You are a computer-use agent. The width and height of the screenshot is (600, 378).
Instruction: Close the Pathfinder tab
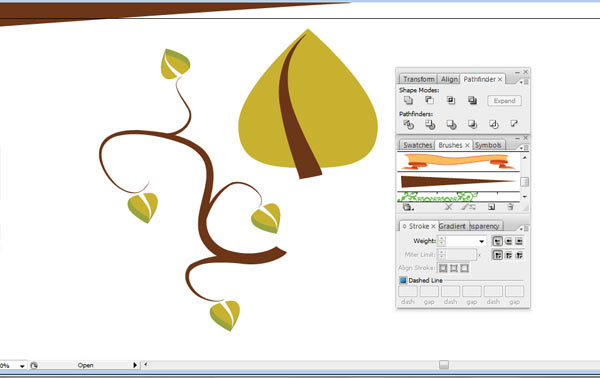pyautogui.click(x=500, y=79)
